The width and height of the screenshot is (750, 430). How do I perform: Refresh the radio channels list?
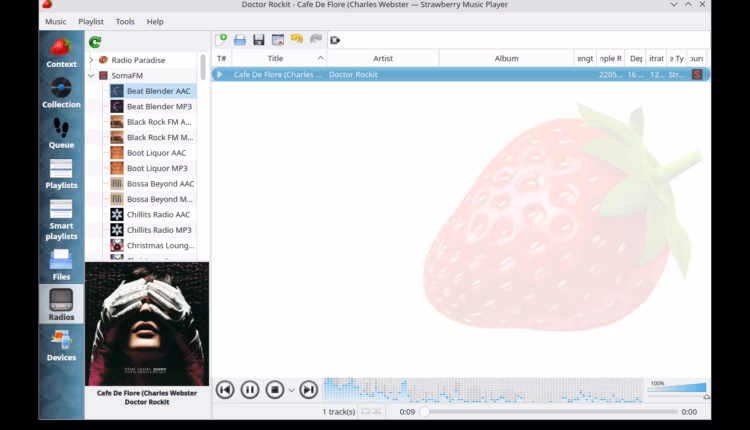tap(95, 42)
